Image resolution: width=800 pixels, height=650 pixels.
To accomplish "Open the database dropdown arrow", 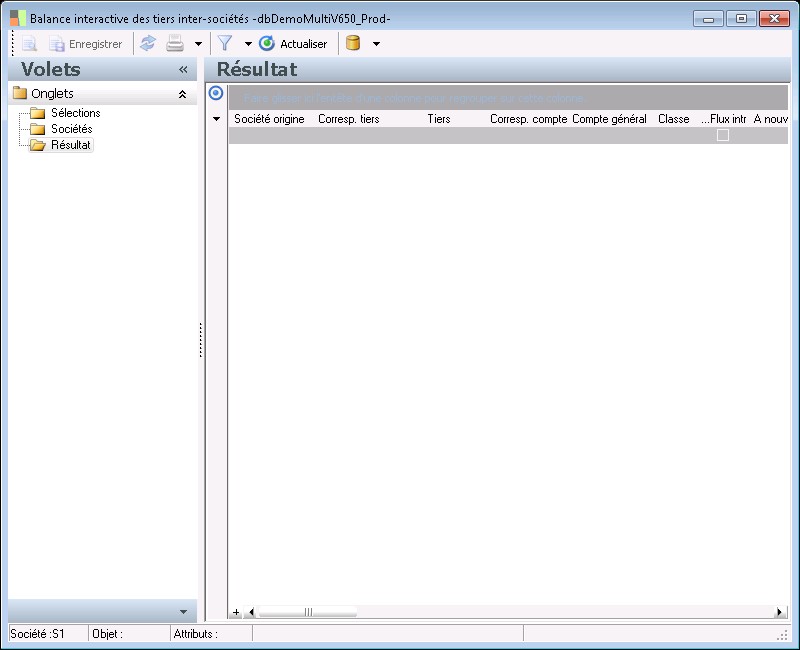I will pos(377,44).
